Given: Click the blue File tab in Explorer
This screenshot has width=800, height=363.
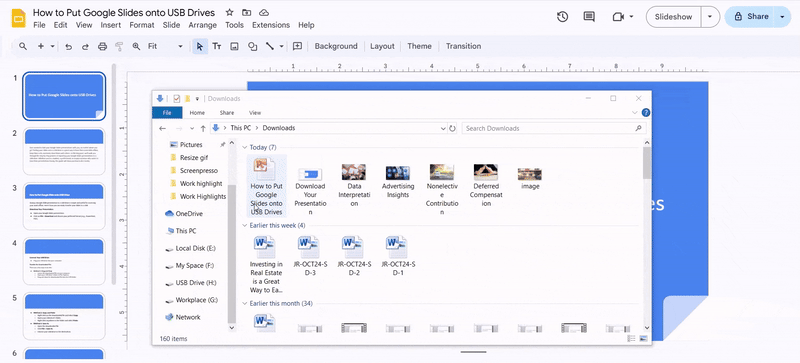Looking at the screenshot, I should point(167,113).
